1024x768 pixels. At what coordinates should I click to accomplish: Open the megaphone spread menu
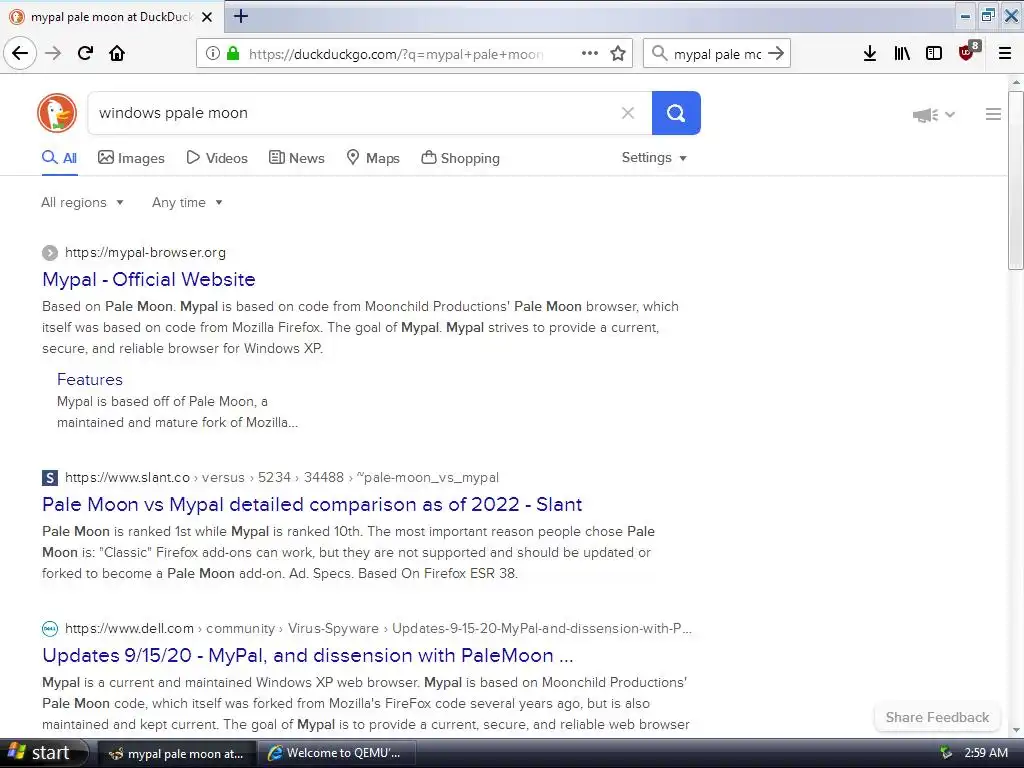[x=933, y=115]
